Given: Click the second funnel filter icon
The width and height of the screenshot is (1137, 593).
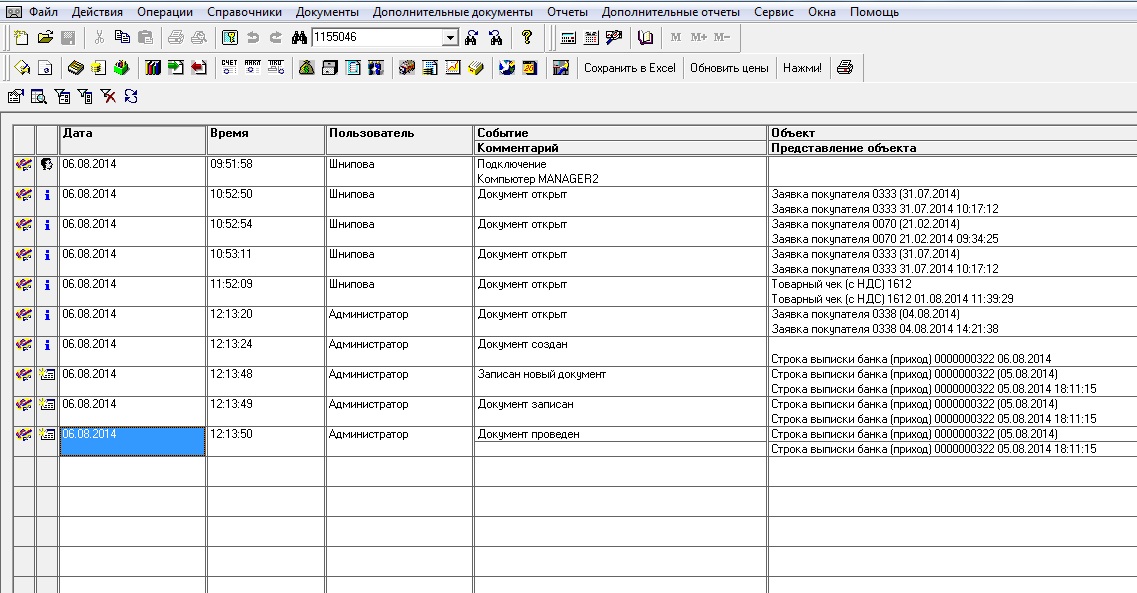Looking at the screenshot, I should coord(86,96).
